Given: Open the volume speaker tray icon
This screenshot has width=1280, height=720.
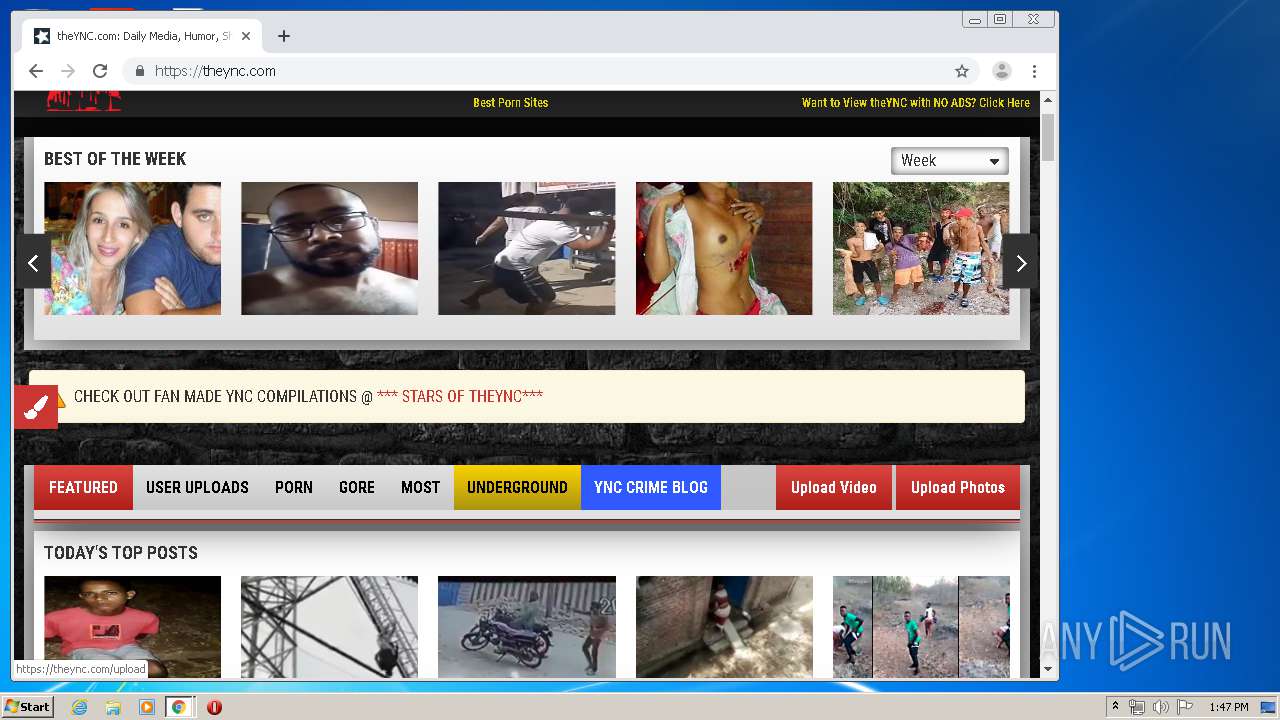Looking at the screenshot, I should [x=1161, y=707].
